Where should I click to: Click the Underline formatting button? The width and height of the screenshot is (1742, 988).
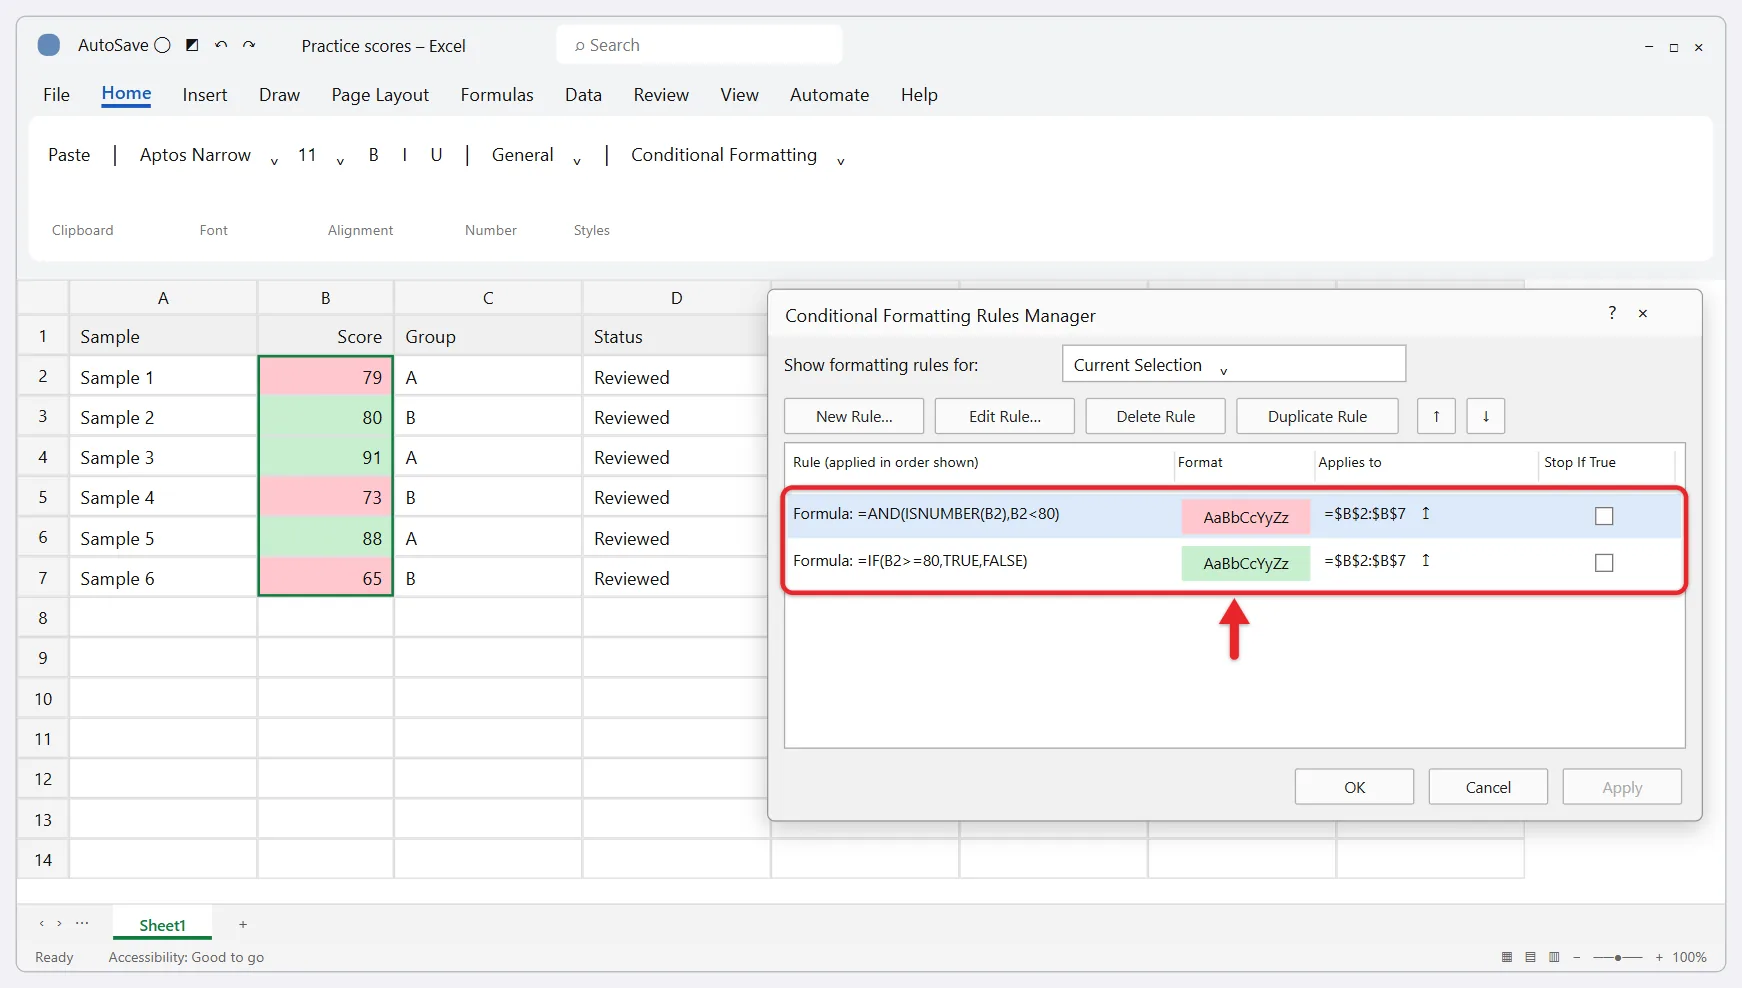click(x=436, y=155)
